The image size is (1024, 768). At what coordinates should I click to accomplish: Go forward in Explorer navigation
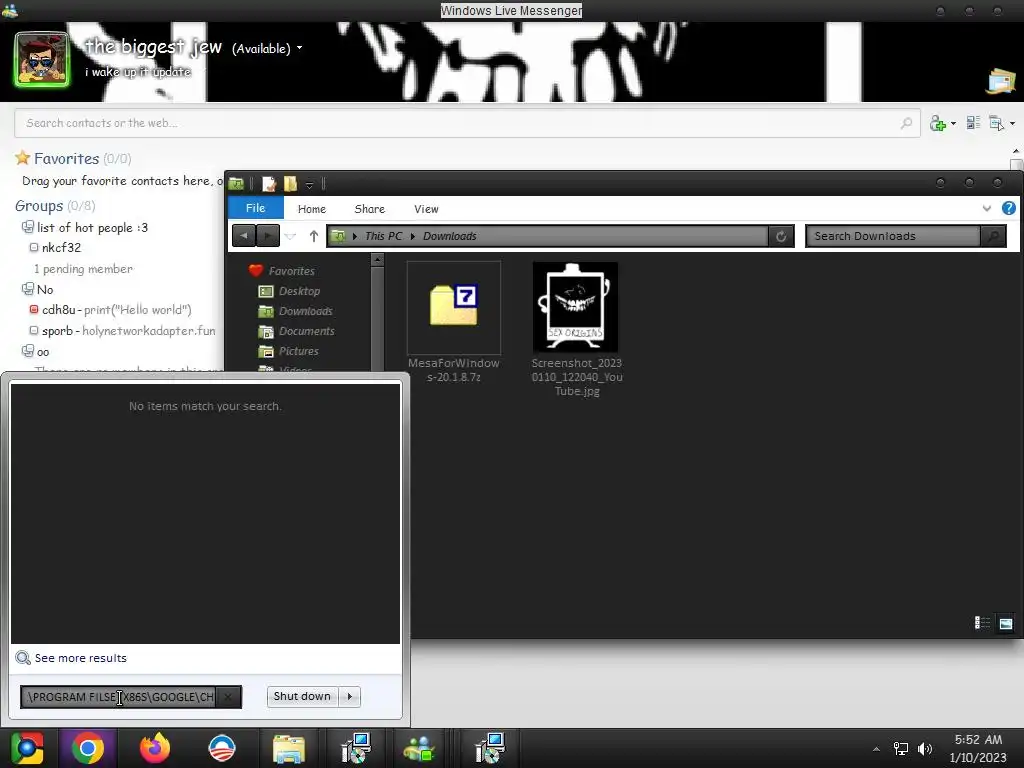[268, 236]
